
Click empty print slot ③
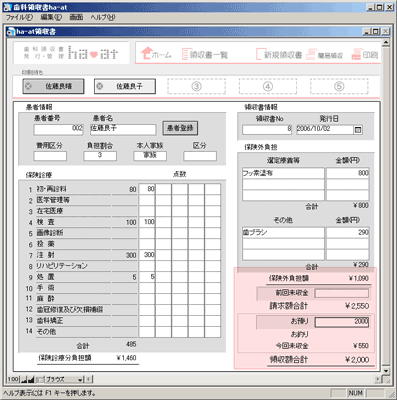(x=196, y=86)
